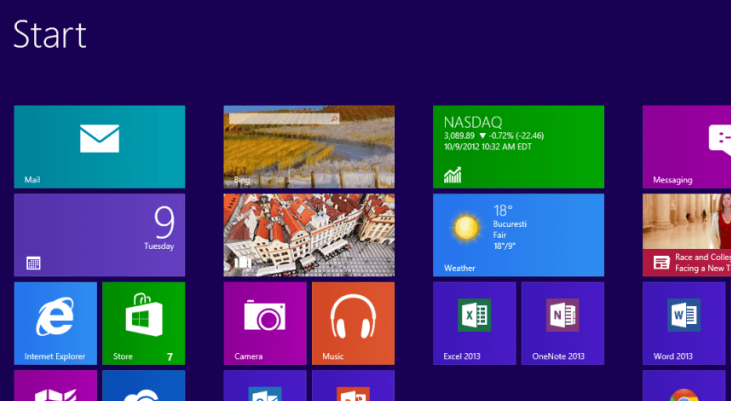Open the News tile about Race and College
The width and height of the screenshot is (731, 401).
click(687, 235)
